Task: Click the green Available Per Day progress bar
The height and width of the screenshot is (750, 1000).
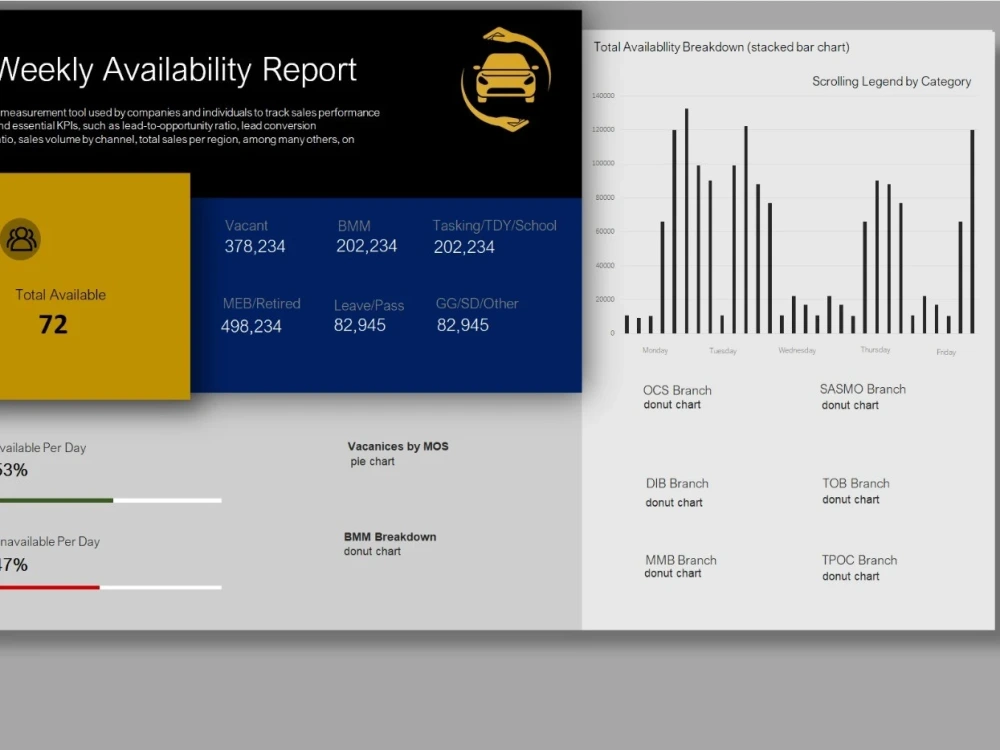Action: 57,500
